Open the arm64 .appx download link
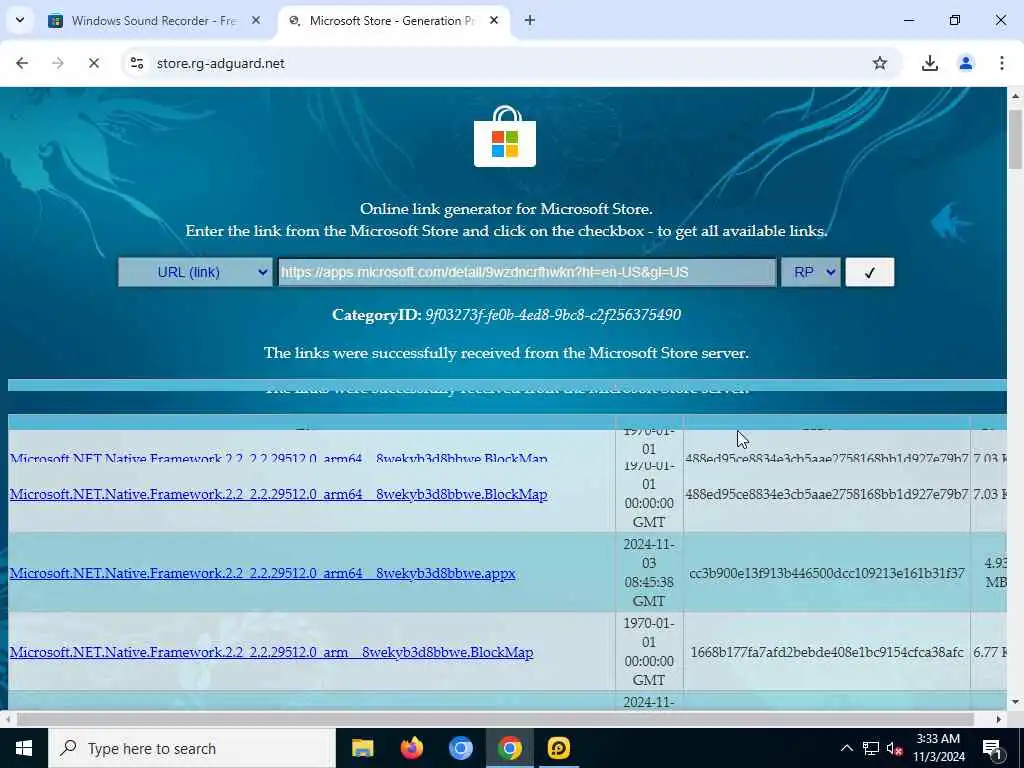 pos(263,573)
